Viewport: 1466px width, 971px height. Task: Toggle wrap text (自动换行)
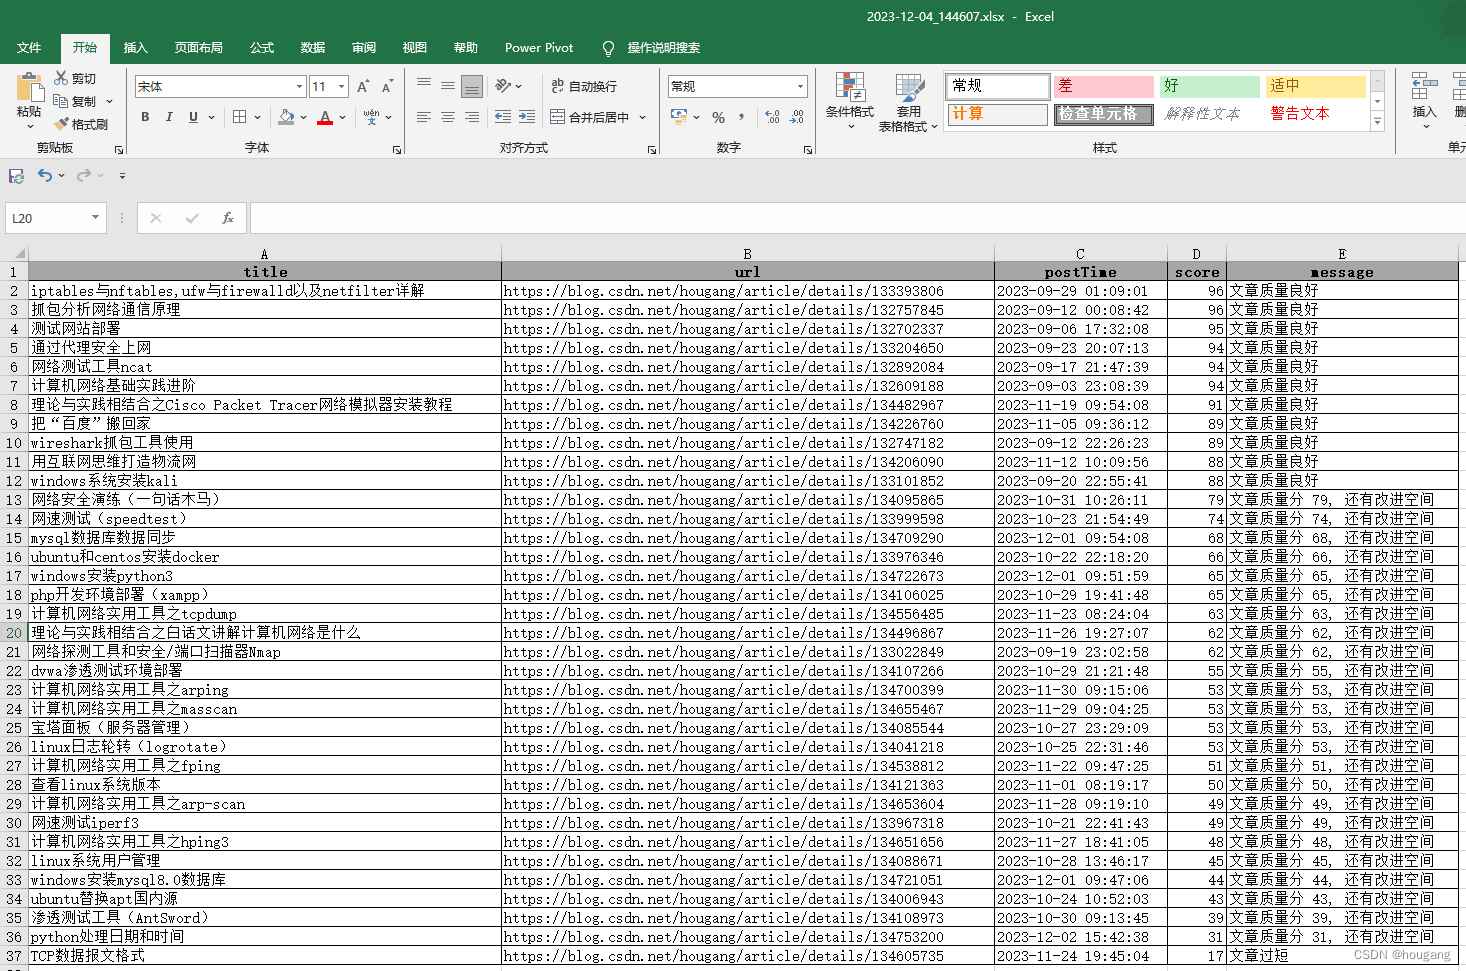584,86
